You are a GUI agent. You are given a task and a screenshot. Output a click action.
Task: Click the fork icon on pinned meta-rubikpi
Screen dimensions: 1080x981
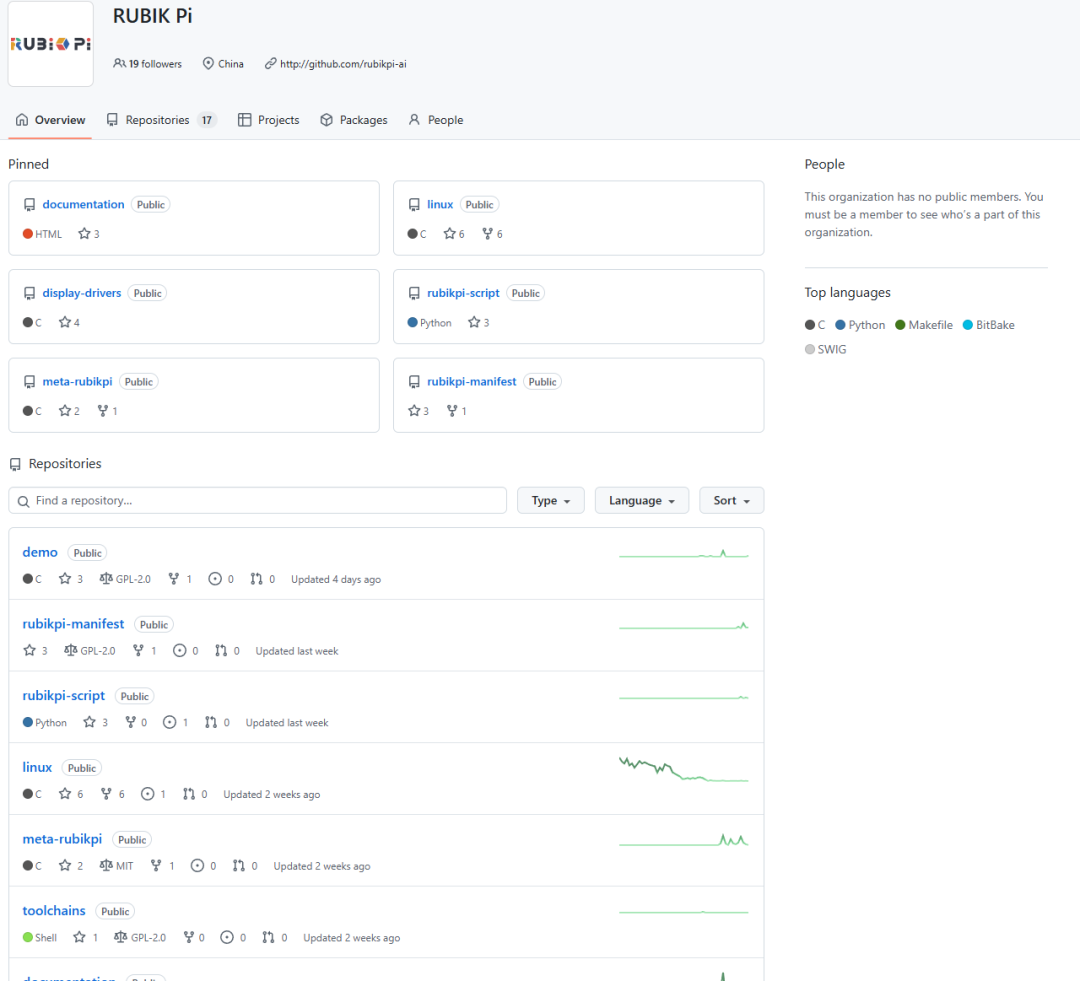pos(103,411)
